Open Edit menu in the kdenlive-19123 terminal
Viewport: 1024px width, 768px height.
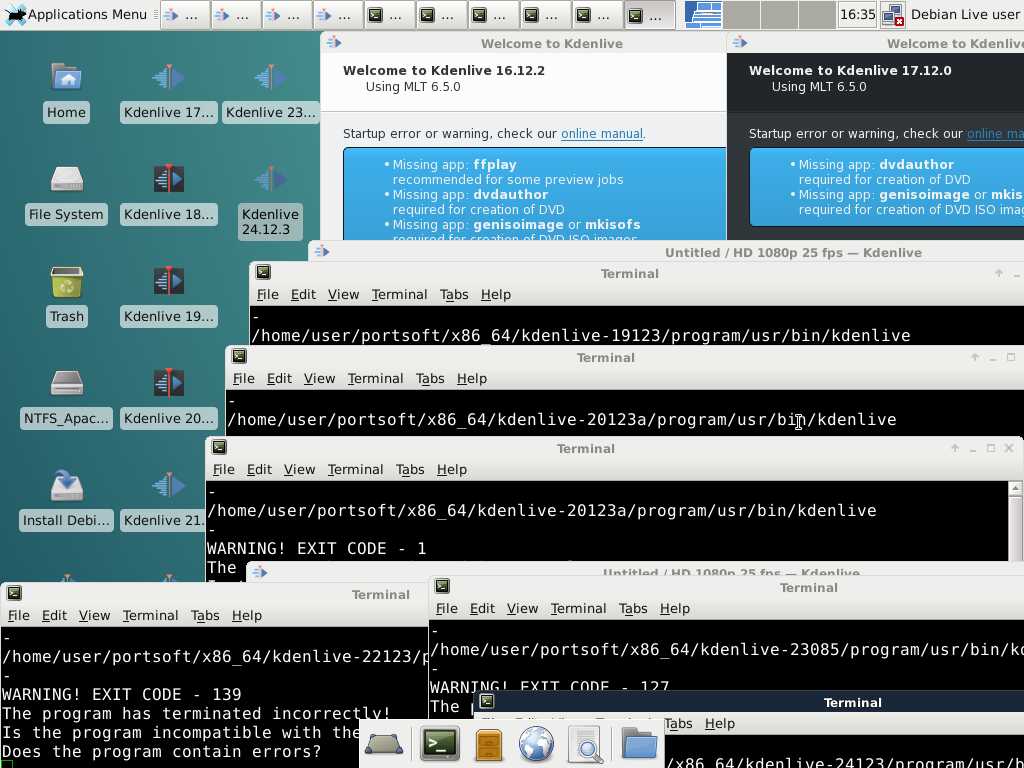[303, 295]
